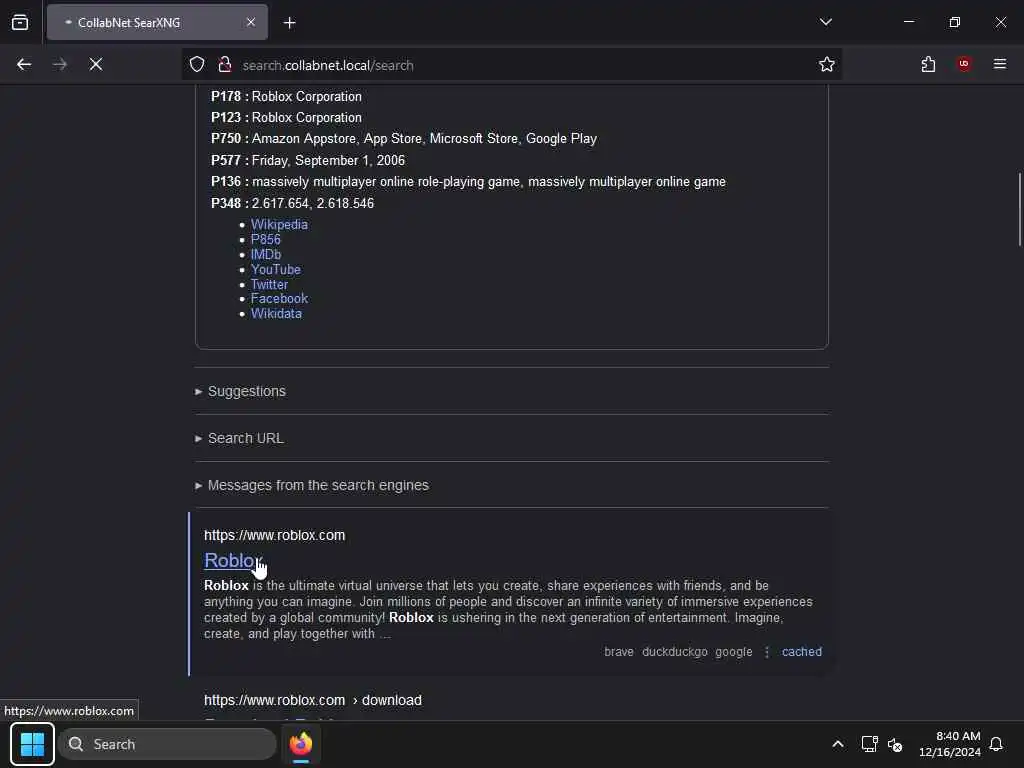Click the P348 version numbers row
This screenshot has height=768, width=1024.
(293, 203)
